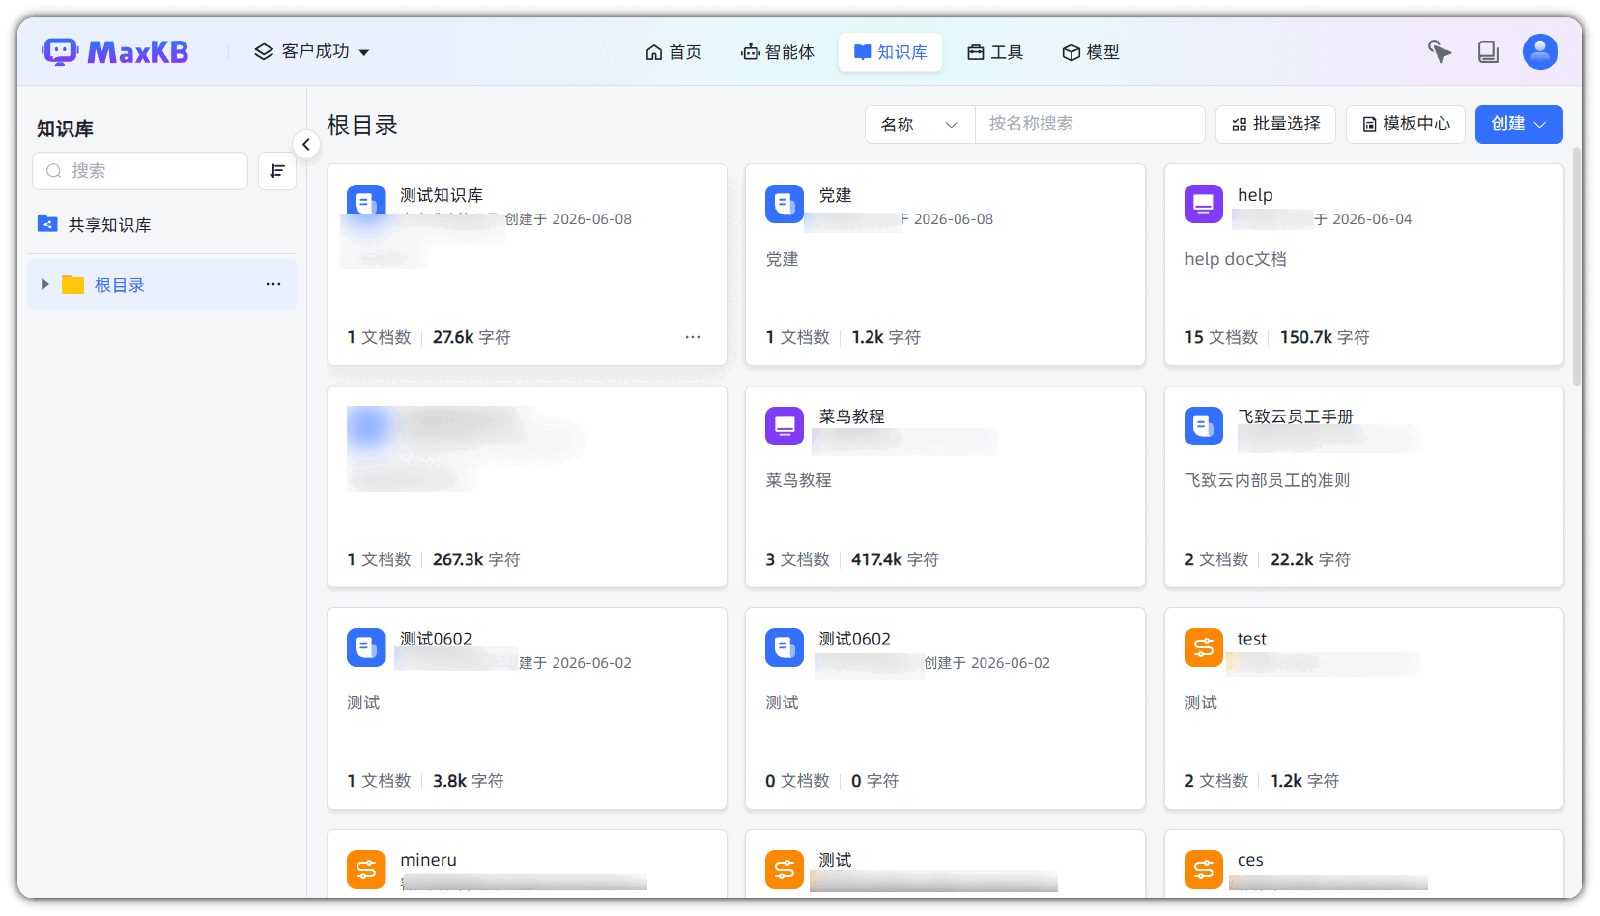Open the 客户成功 workspace dropdown
Viewport: 1600px width, 916px height.
[x=312, y=52]
